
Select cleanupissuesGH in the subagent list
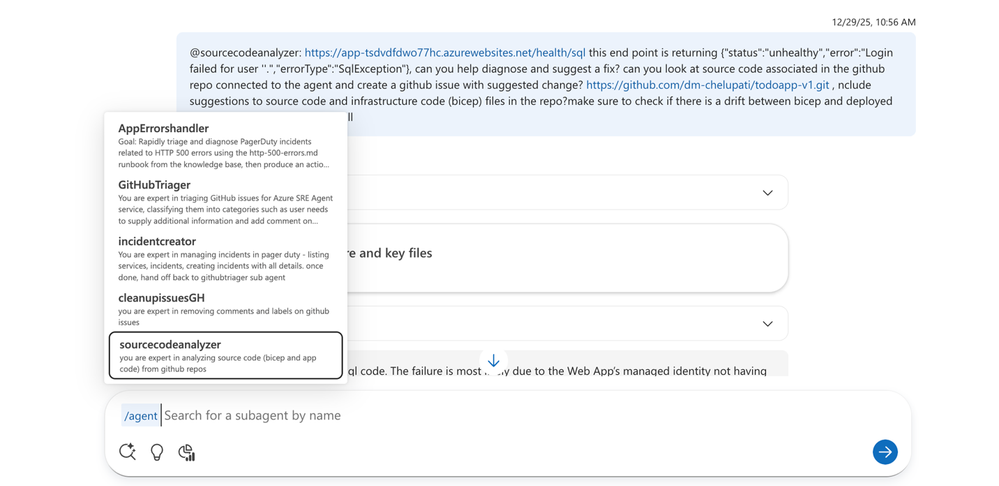pyautogui.click(x=224, y=309)
